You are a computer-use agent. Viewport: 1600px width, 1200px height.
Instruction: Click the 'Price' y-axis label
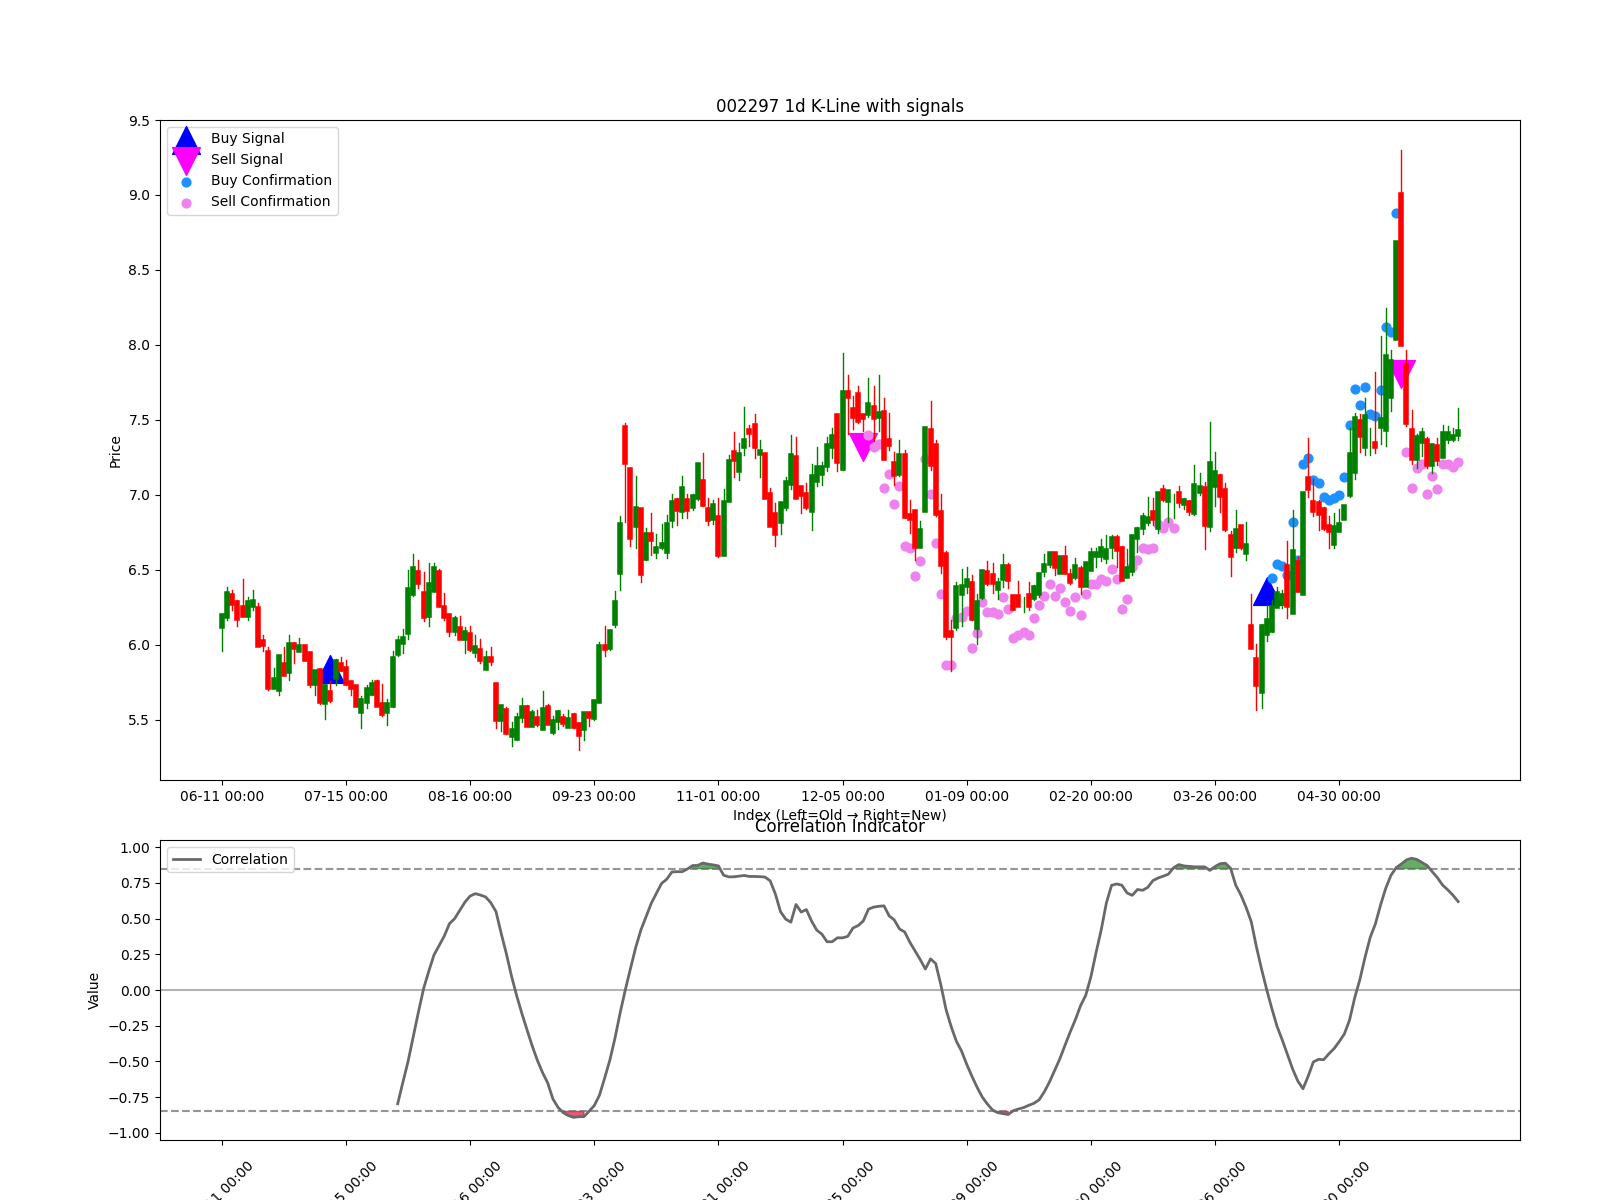pos(115,452)
